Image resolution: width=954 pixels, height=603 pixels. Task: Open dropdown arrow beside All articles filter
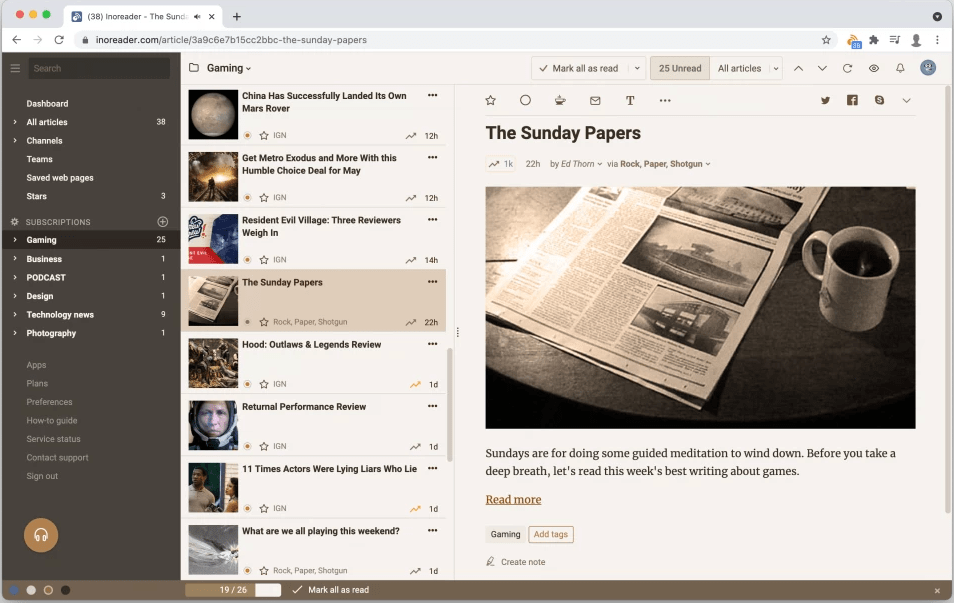[x=776, y=68]
